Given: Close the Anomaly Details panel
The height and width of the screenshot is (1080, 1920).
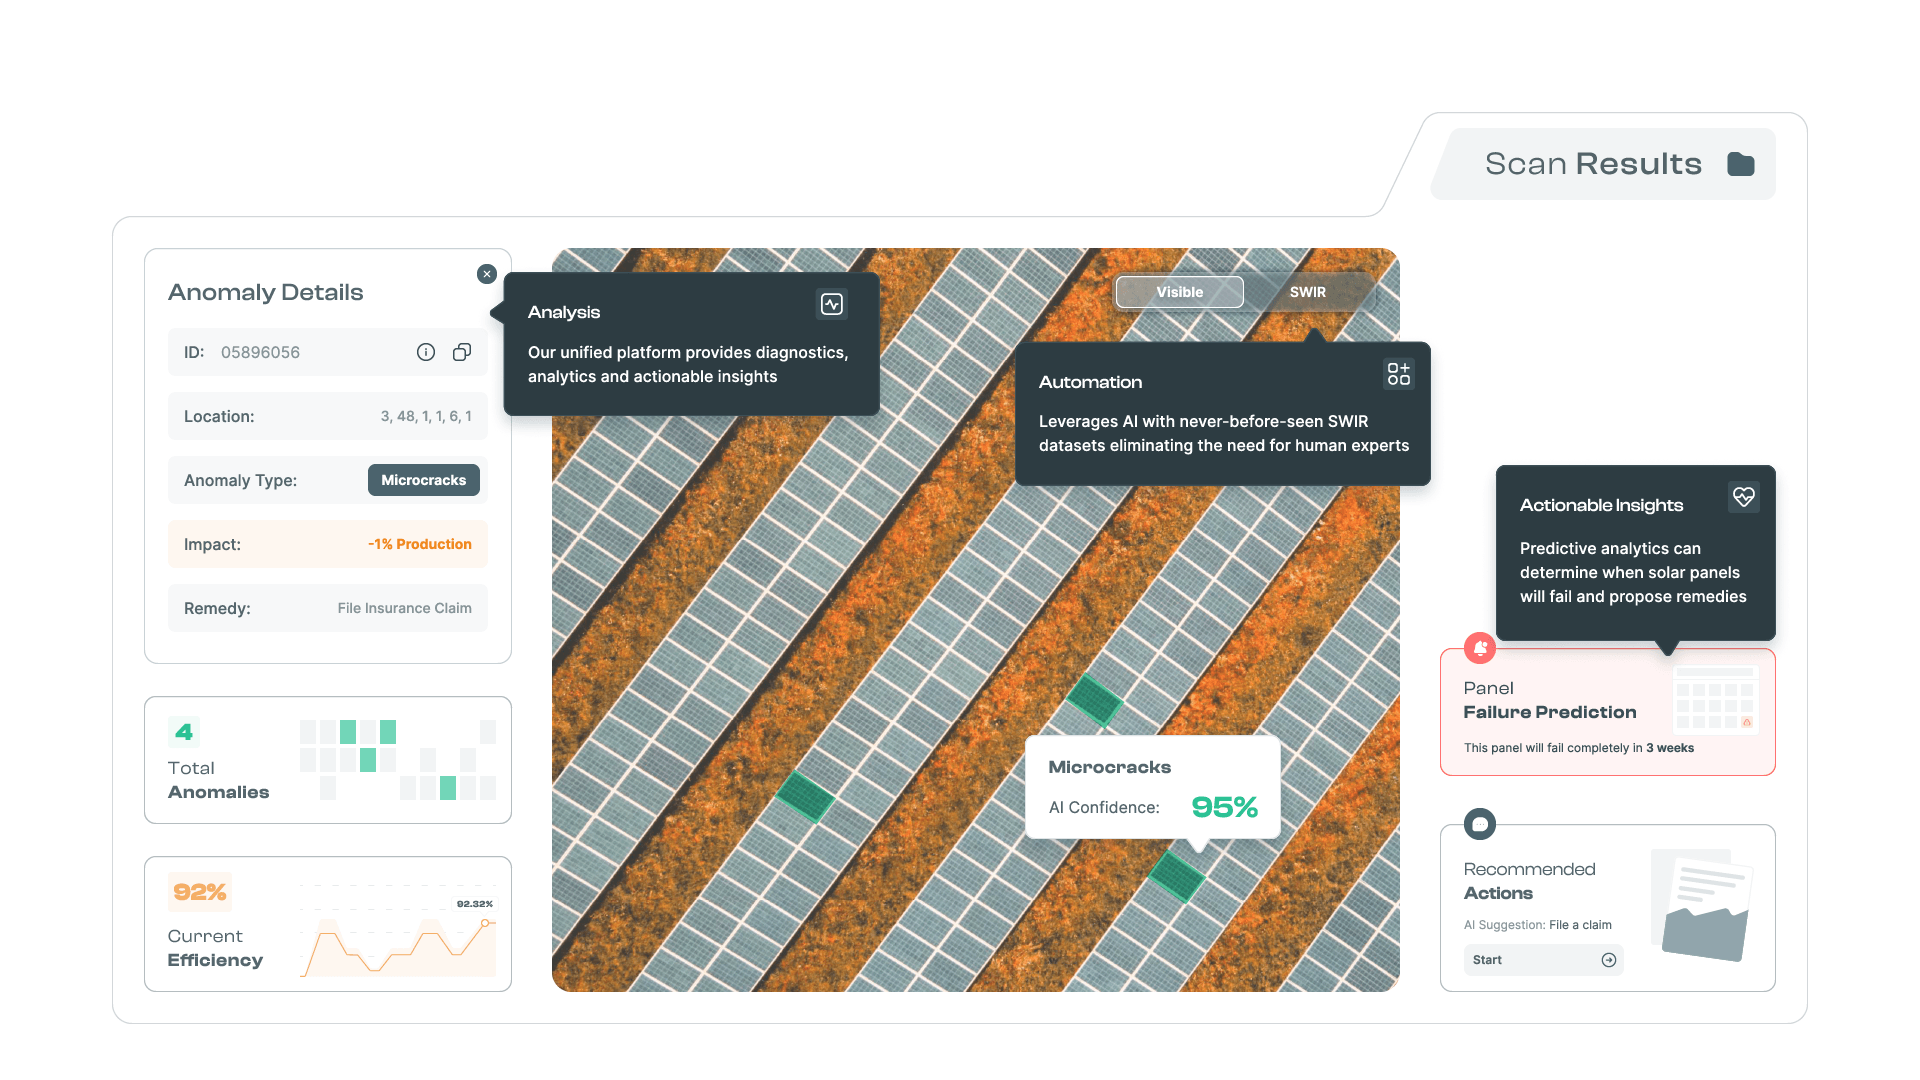Looking at the screenshot, I should (x=487, y=274).
